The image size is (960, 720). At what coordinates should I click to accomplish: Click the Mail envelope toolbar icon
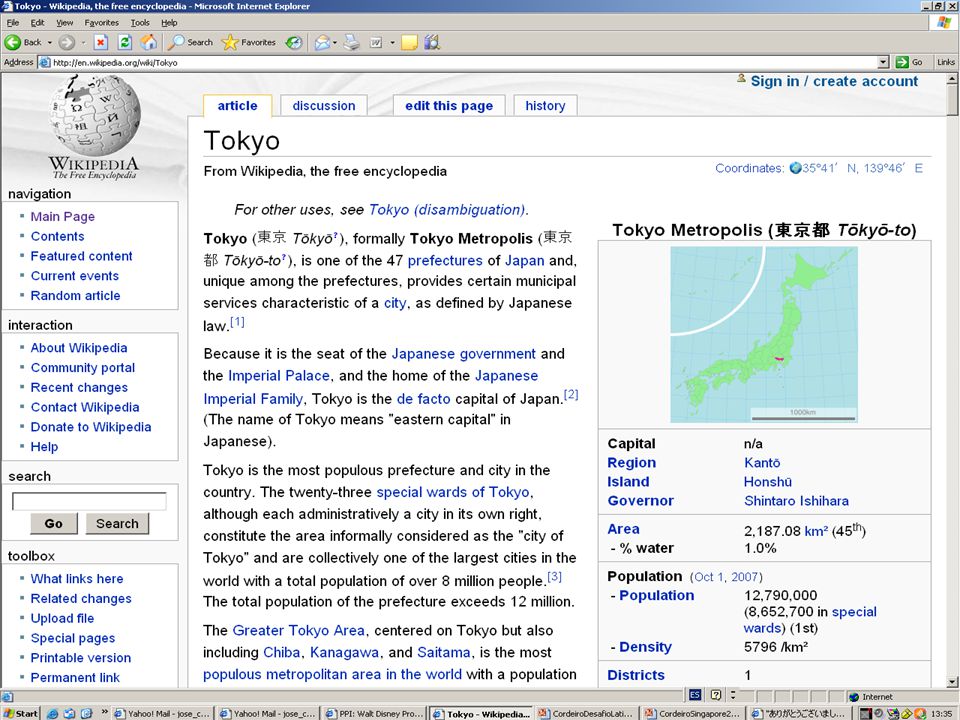click(322, 42)
